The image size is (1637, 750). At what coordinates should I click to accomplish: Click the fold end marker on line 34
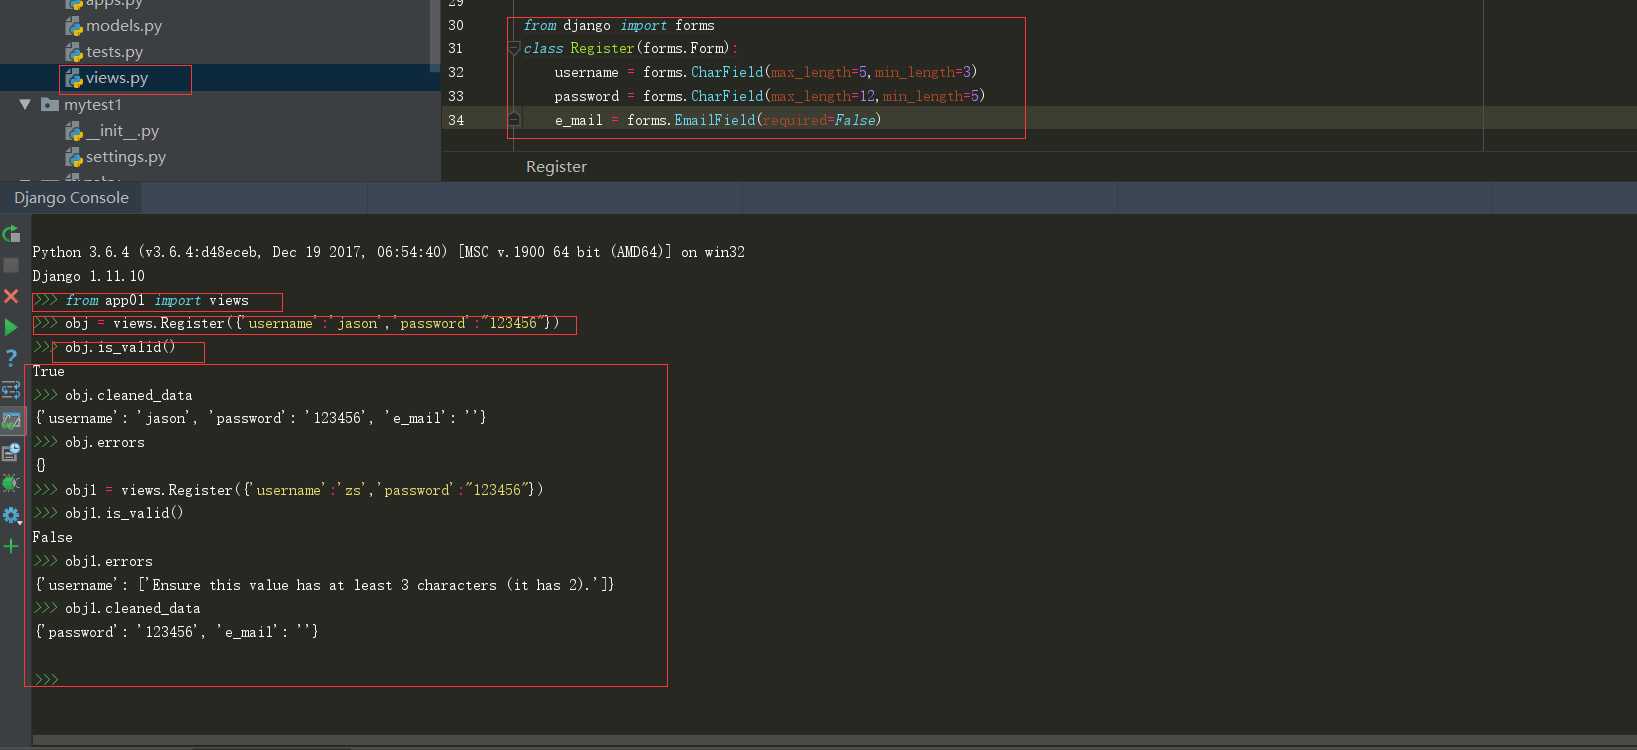(514, 119)
